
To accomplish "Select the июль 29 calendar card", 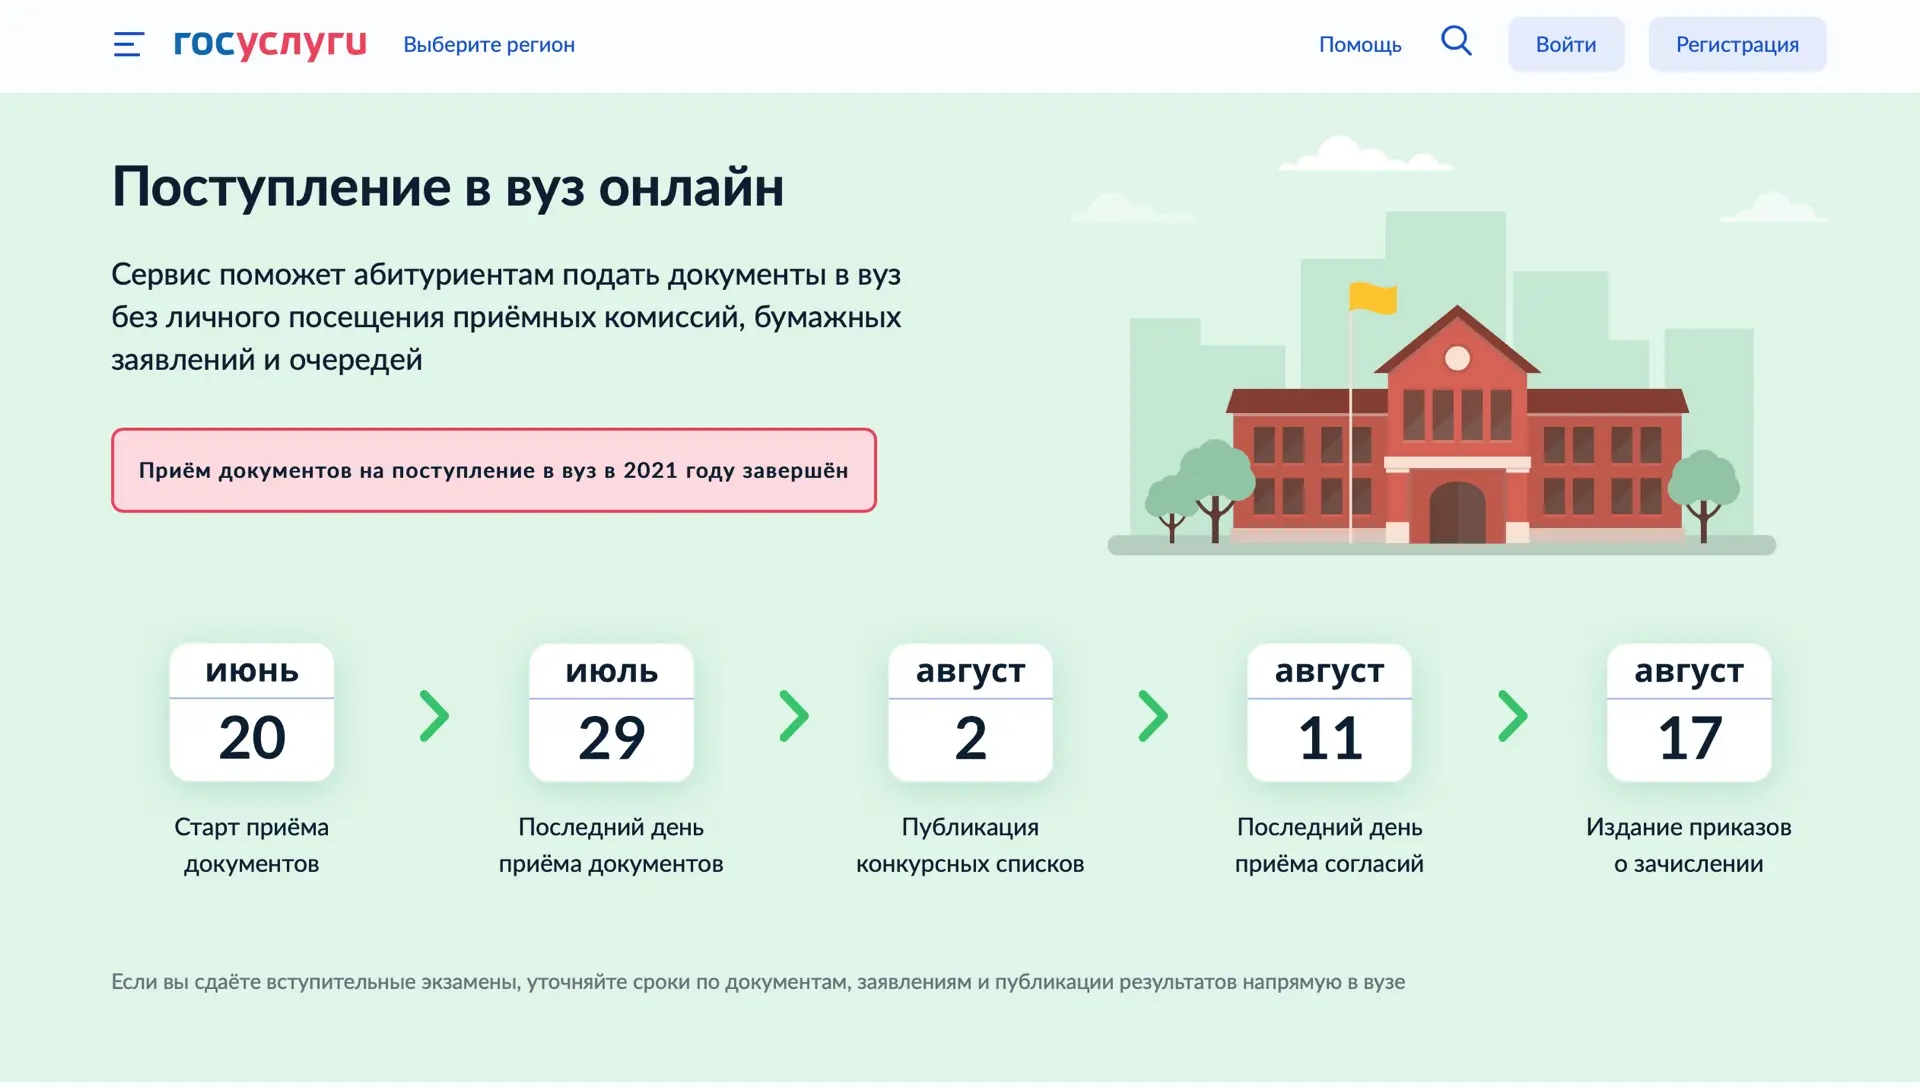I will point(611,712).
